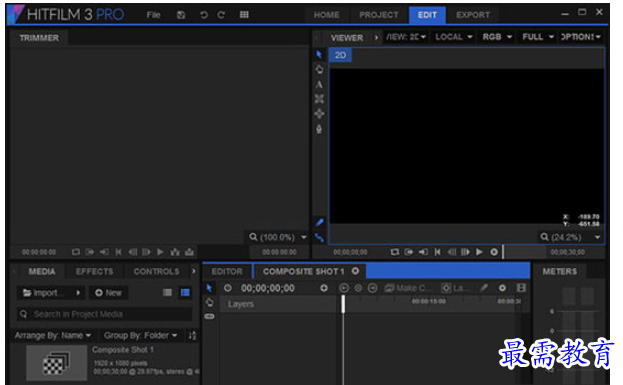The width and height of the screenshot is (623, 385).
Task: Overlay trimmer clip onto timeline icon
Action: (190, 252)
